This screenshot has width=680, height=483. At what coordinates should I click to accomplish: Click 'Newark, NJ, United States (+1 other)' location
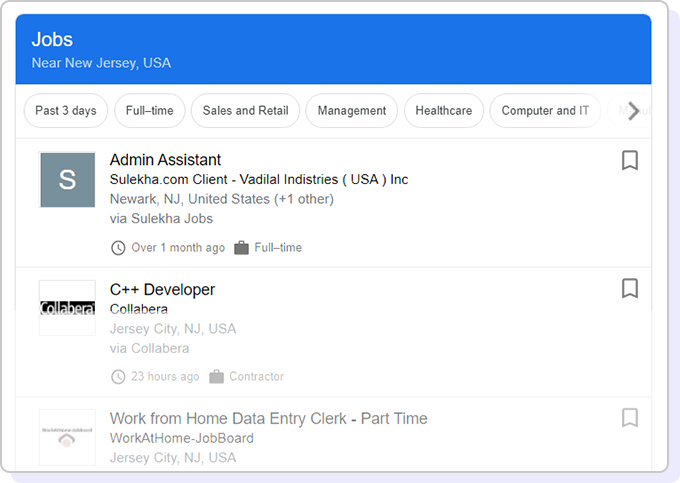coord(222,199)
